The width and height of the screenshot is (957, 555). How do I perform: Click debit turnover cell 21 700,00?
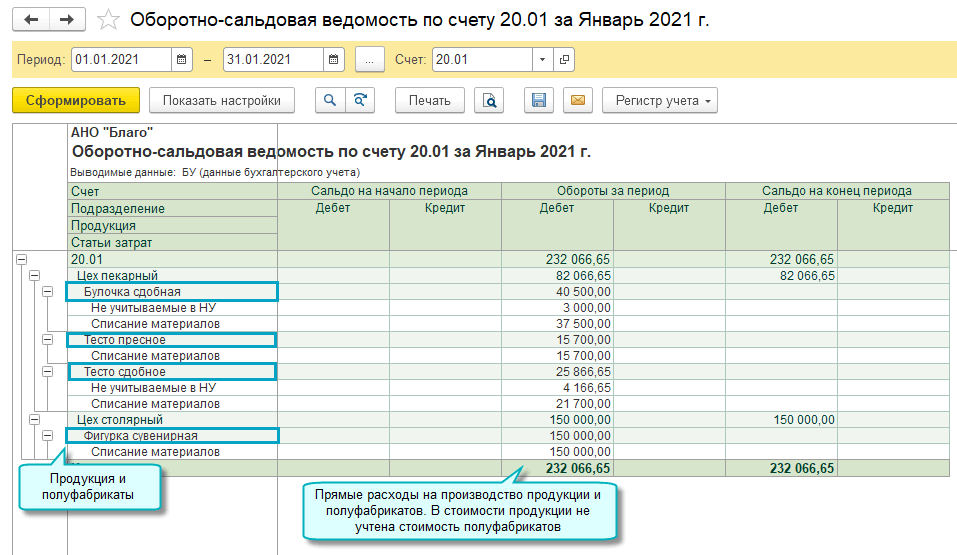pos(557,404)
